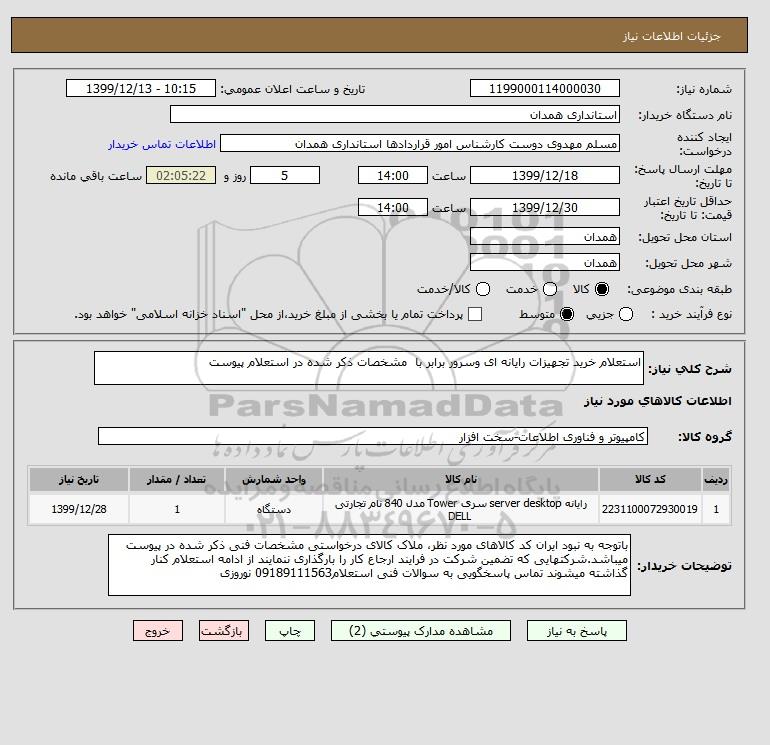The image size is (770, 745).
Task: Click the announcement date field 1399/12/13 - 10:15
Action: click(141, 88)
